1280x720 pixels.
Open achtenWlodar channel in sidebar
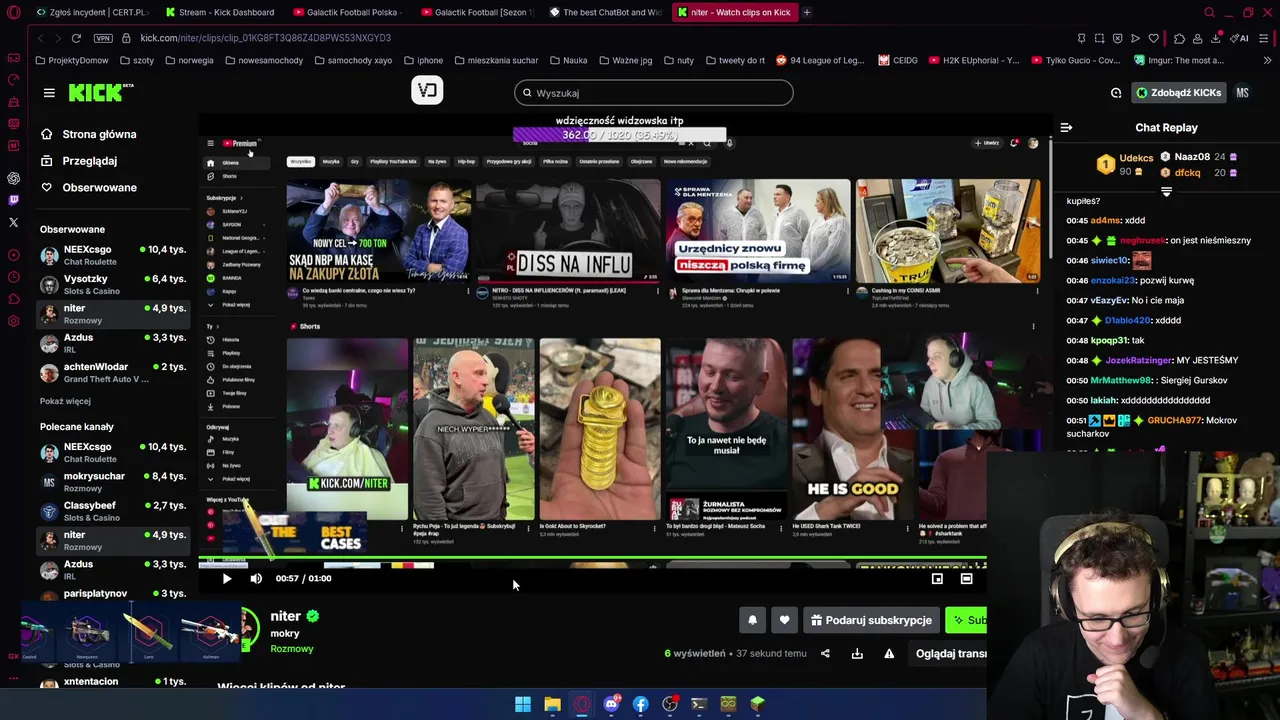tap(112, 372)
